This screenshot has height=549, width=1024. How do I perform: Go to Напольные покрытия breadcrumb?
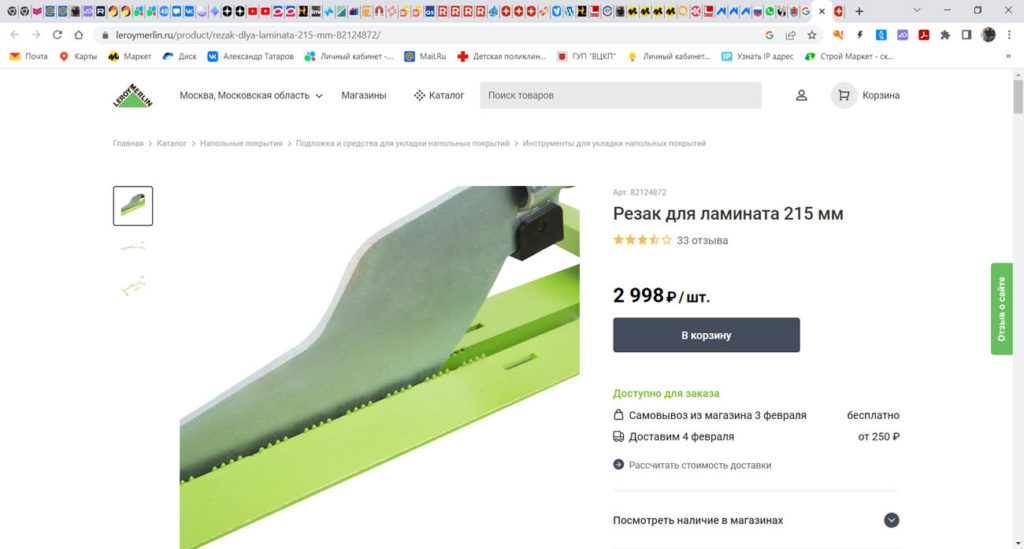241,144
